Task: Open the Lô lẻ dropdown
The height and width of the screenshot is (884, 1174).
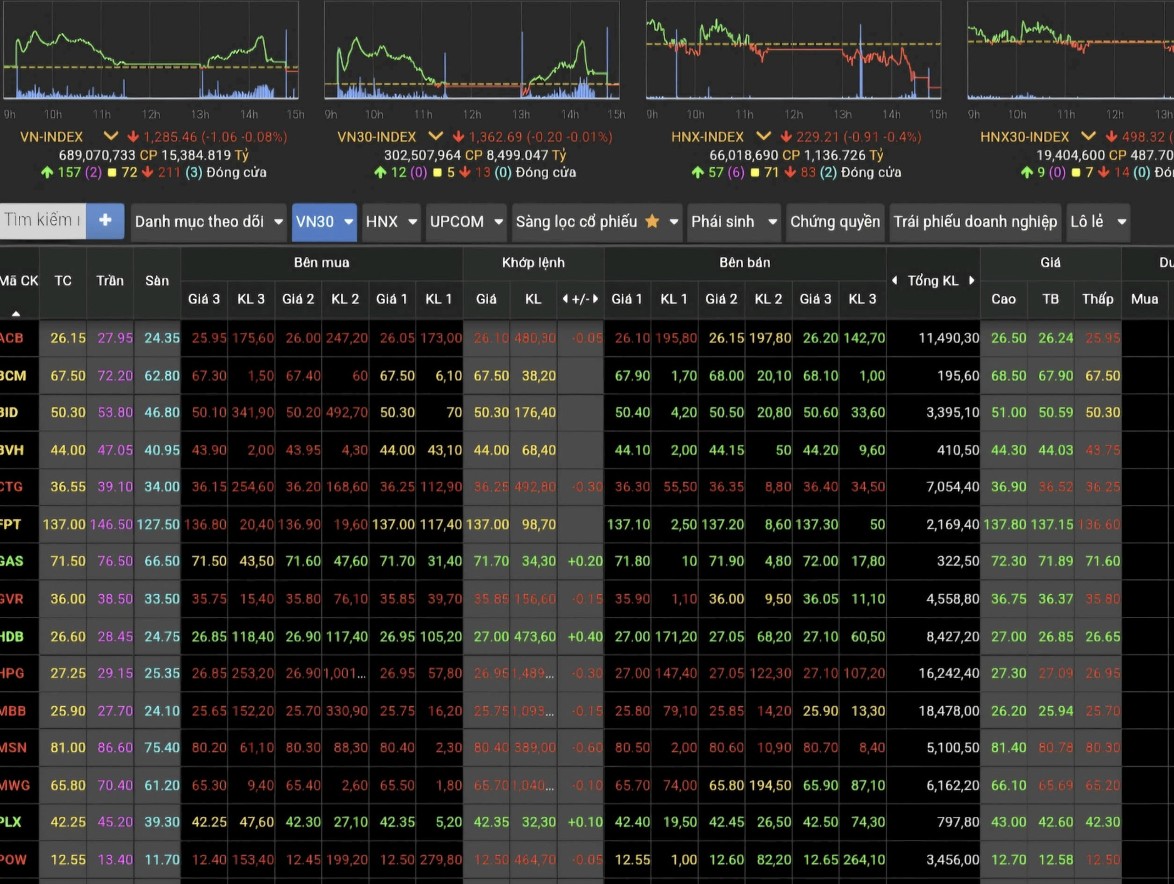Action: coord(1098,221)
